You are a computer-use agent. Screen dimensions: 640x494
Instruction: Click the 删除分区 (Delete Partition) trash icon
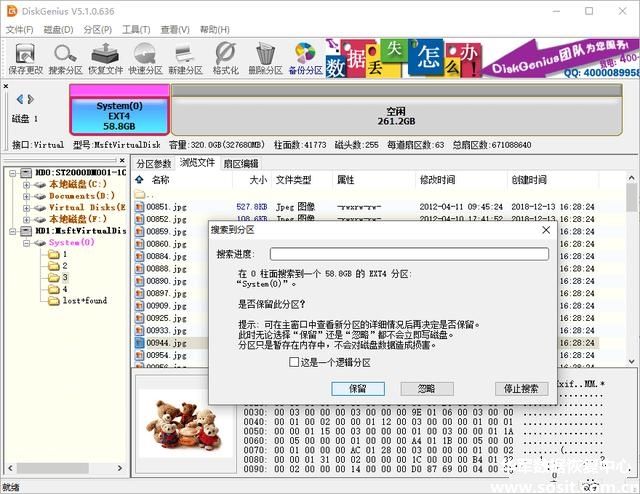pyautogui.click(x=265, y=58)
